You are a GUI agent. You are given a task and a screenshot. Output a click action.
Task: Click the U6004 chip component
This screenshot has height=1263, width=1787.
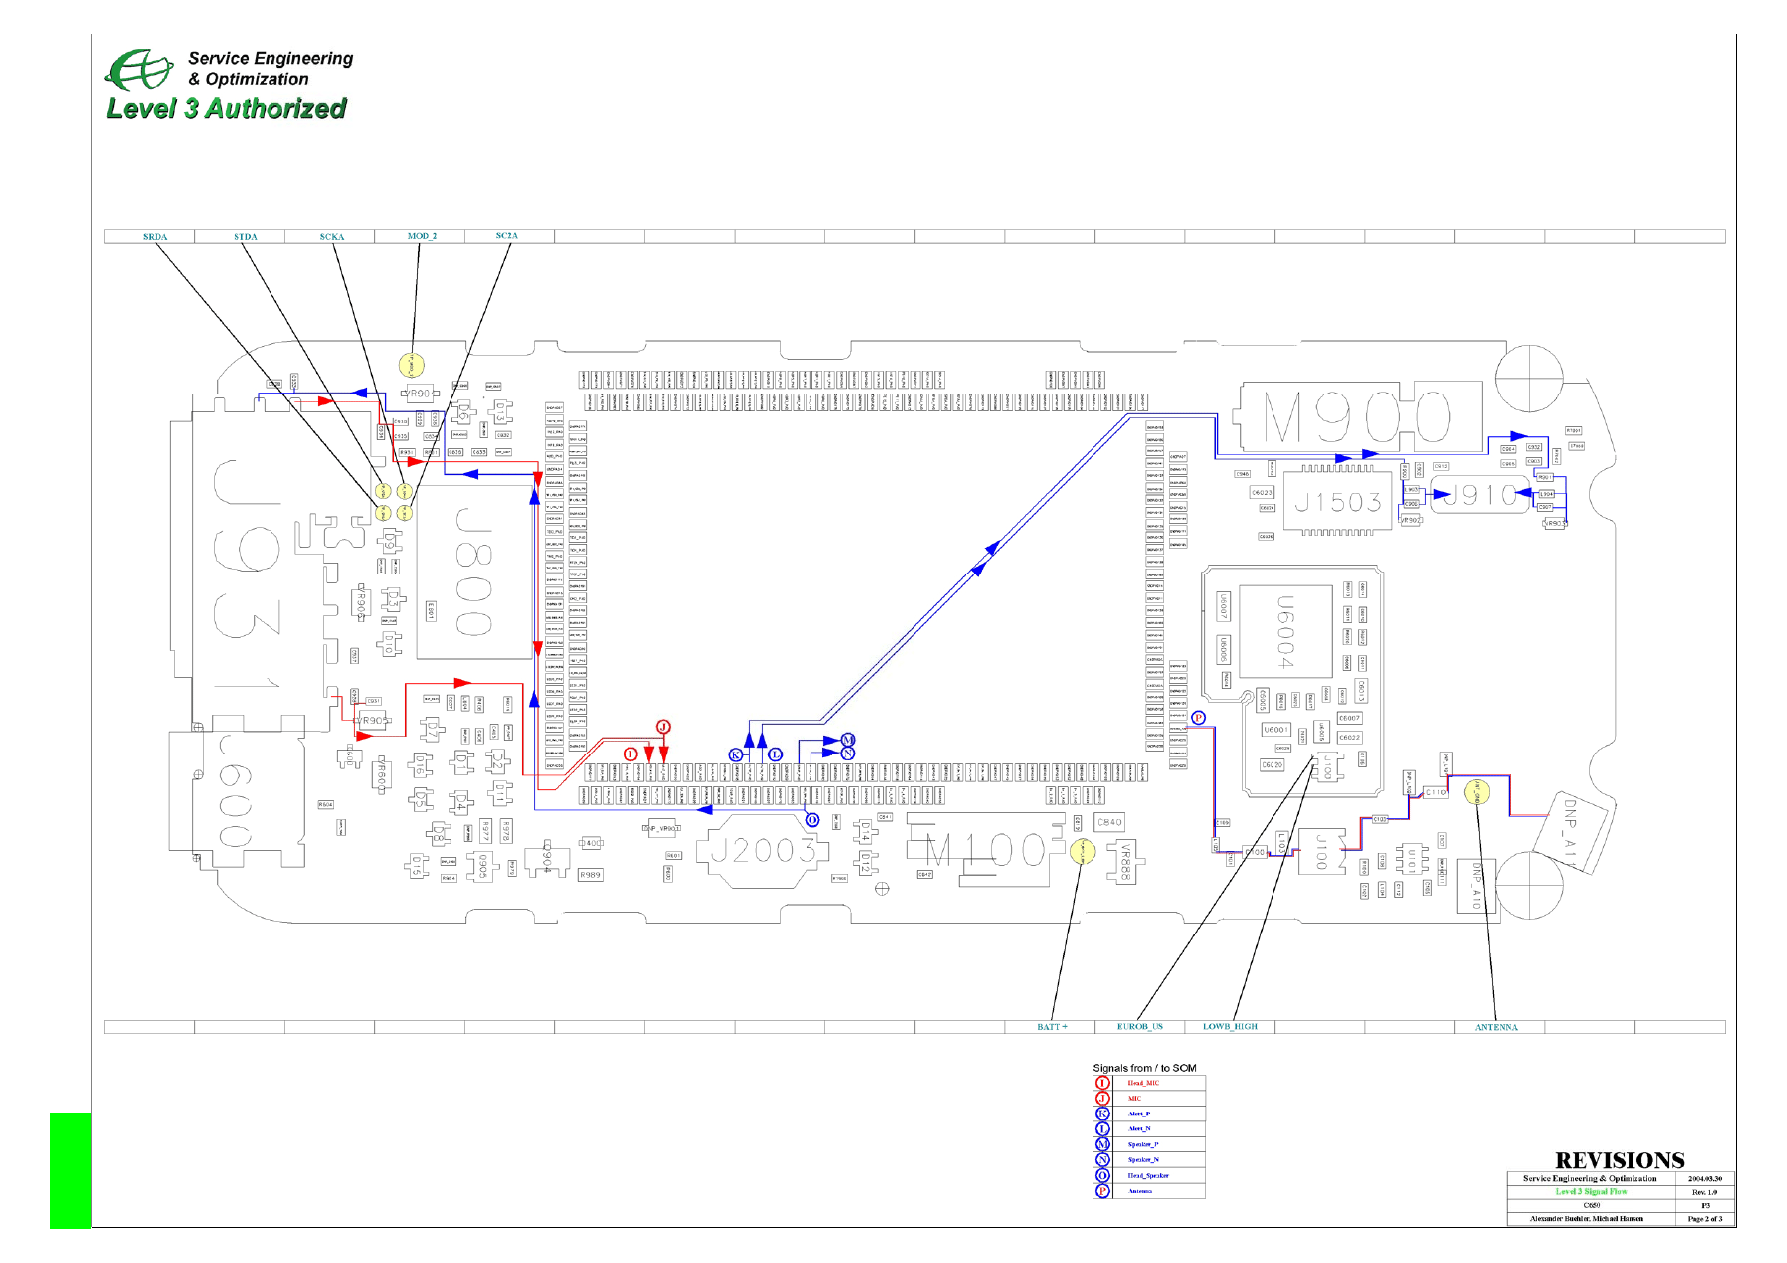[x=1286, y=632]
